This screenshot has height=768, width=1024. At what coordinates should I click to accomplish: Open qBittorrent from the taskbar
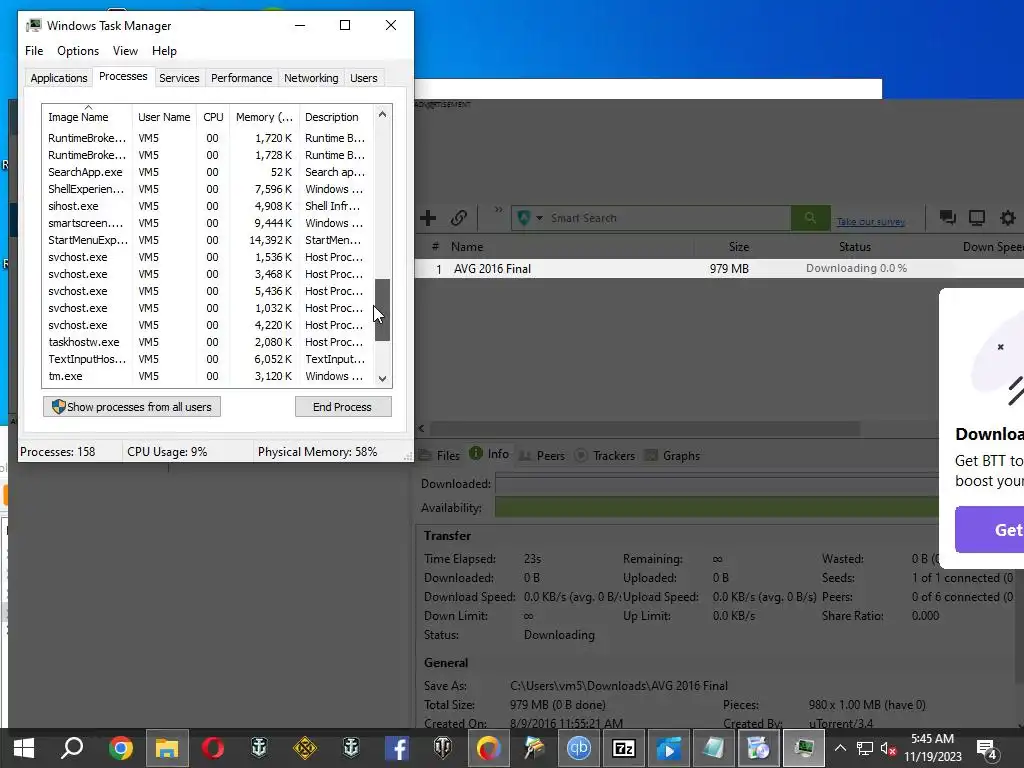579,748
